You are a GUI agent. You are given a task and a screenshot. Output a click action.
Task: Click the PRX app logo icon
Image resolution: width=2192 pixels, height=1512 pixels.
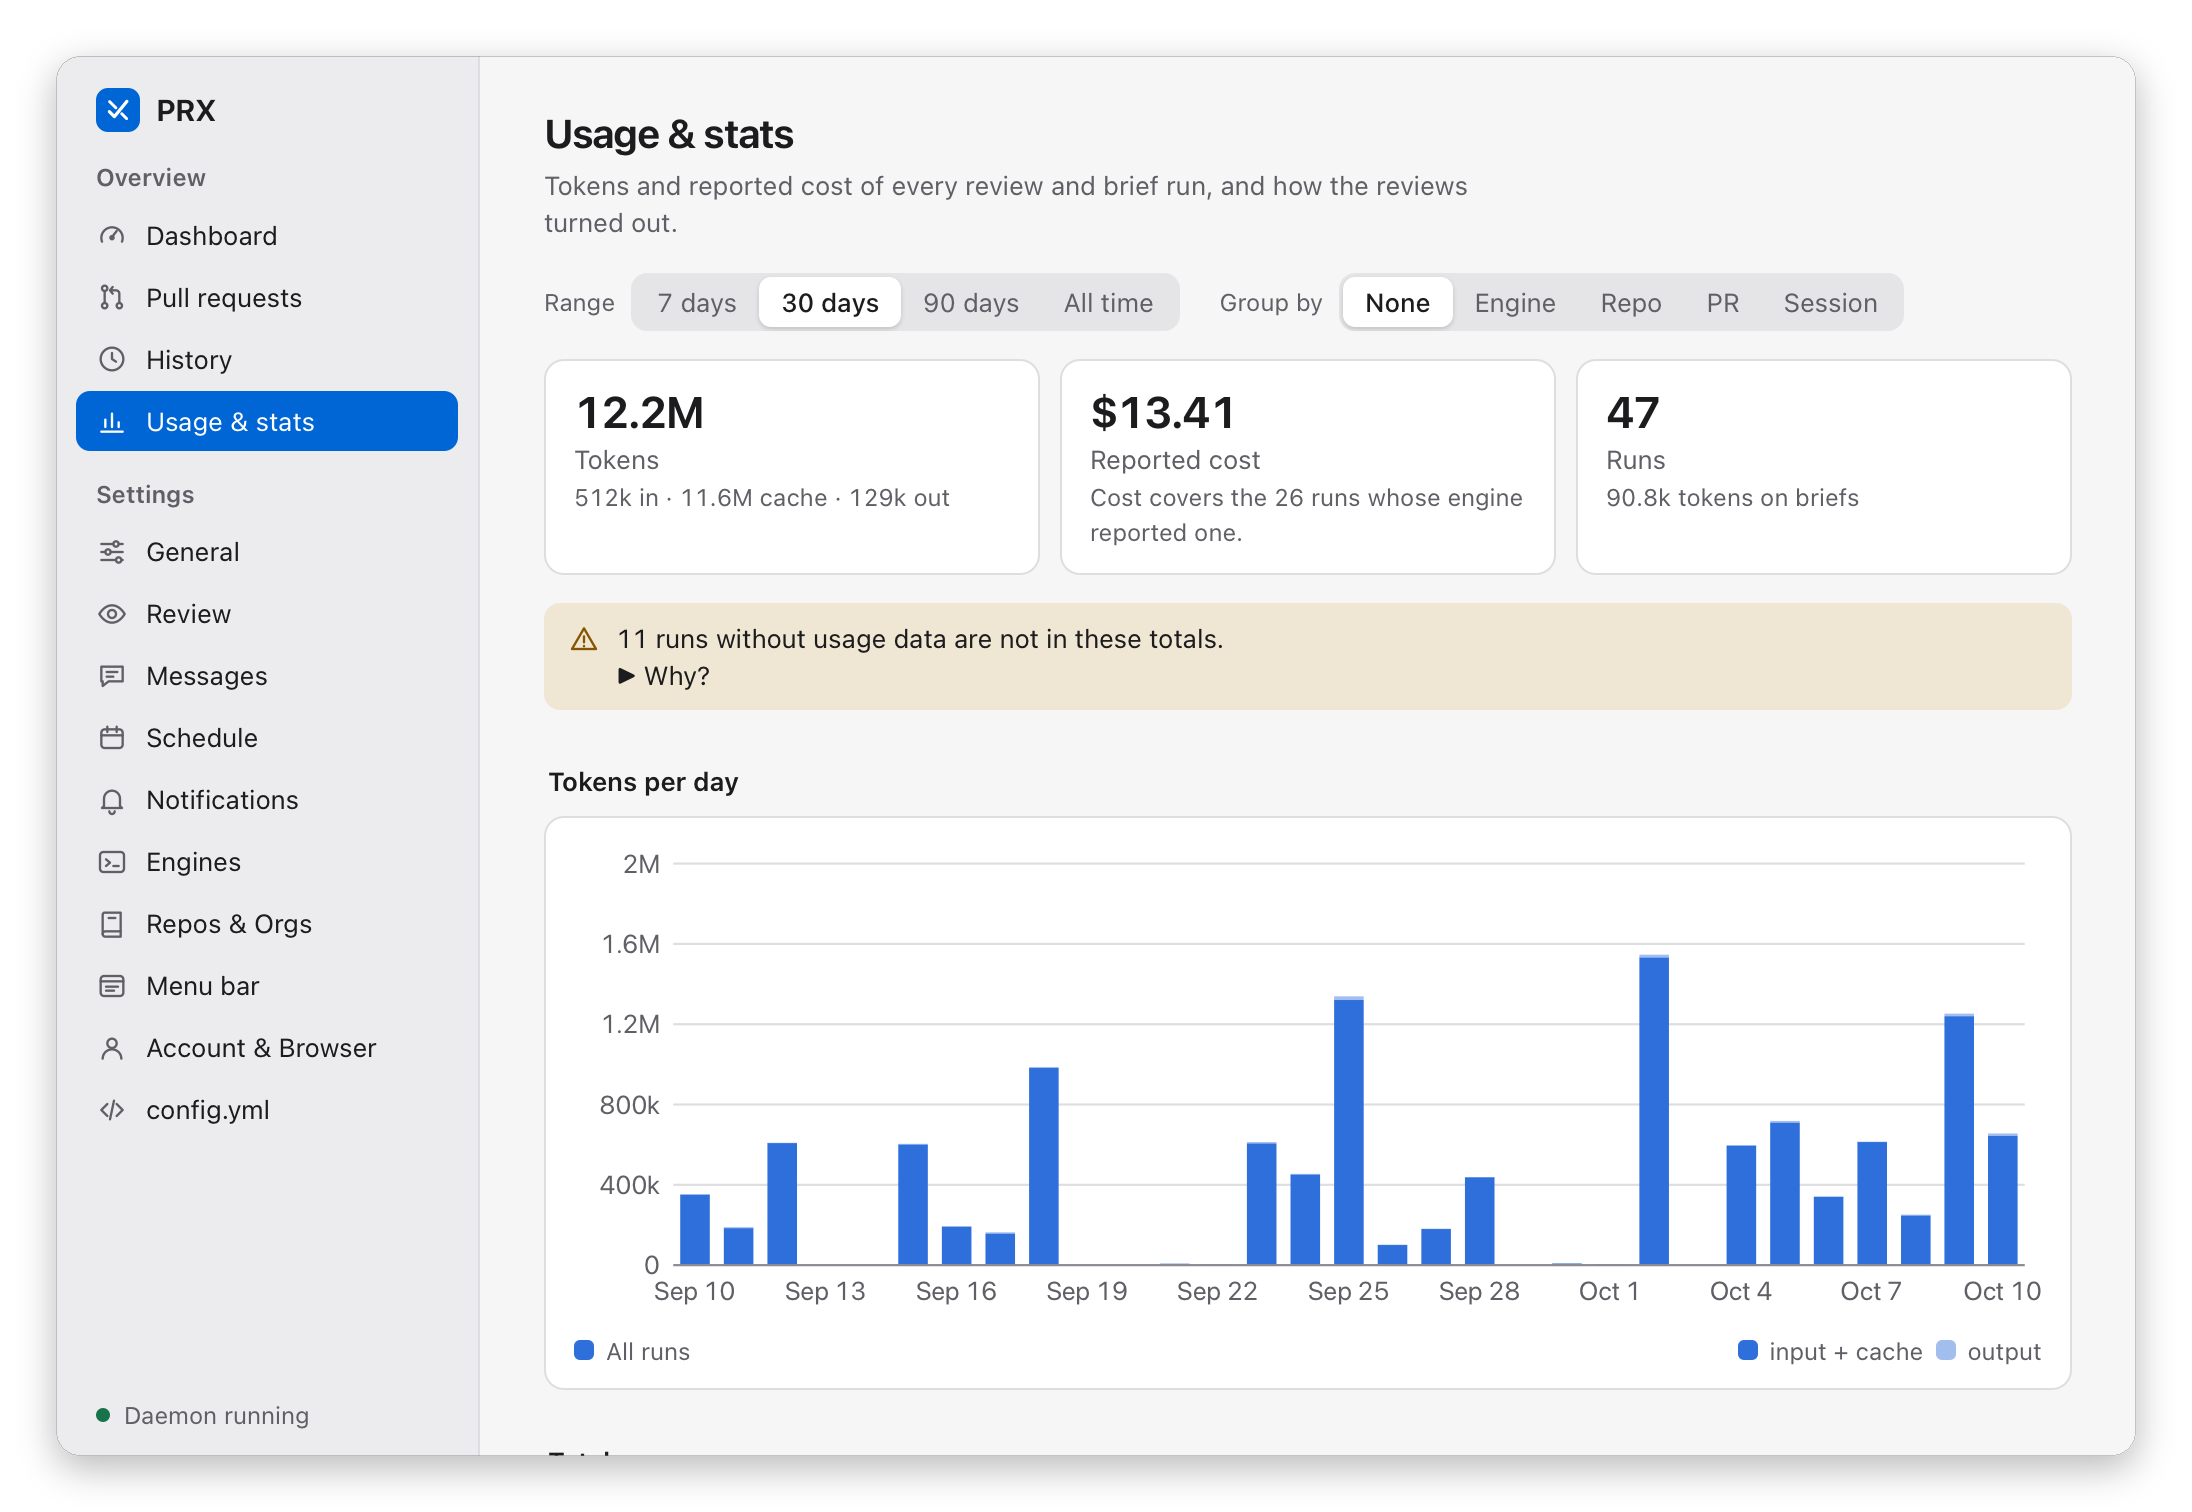[x=118, y=110]
